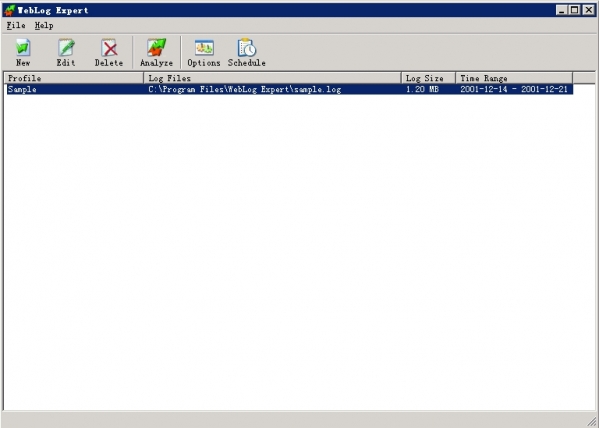Click the window resize grip in status bar

click(x=592, y=421)
